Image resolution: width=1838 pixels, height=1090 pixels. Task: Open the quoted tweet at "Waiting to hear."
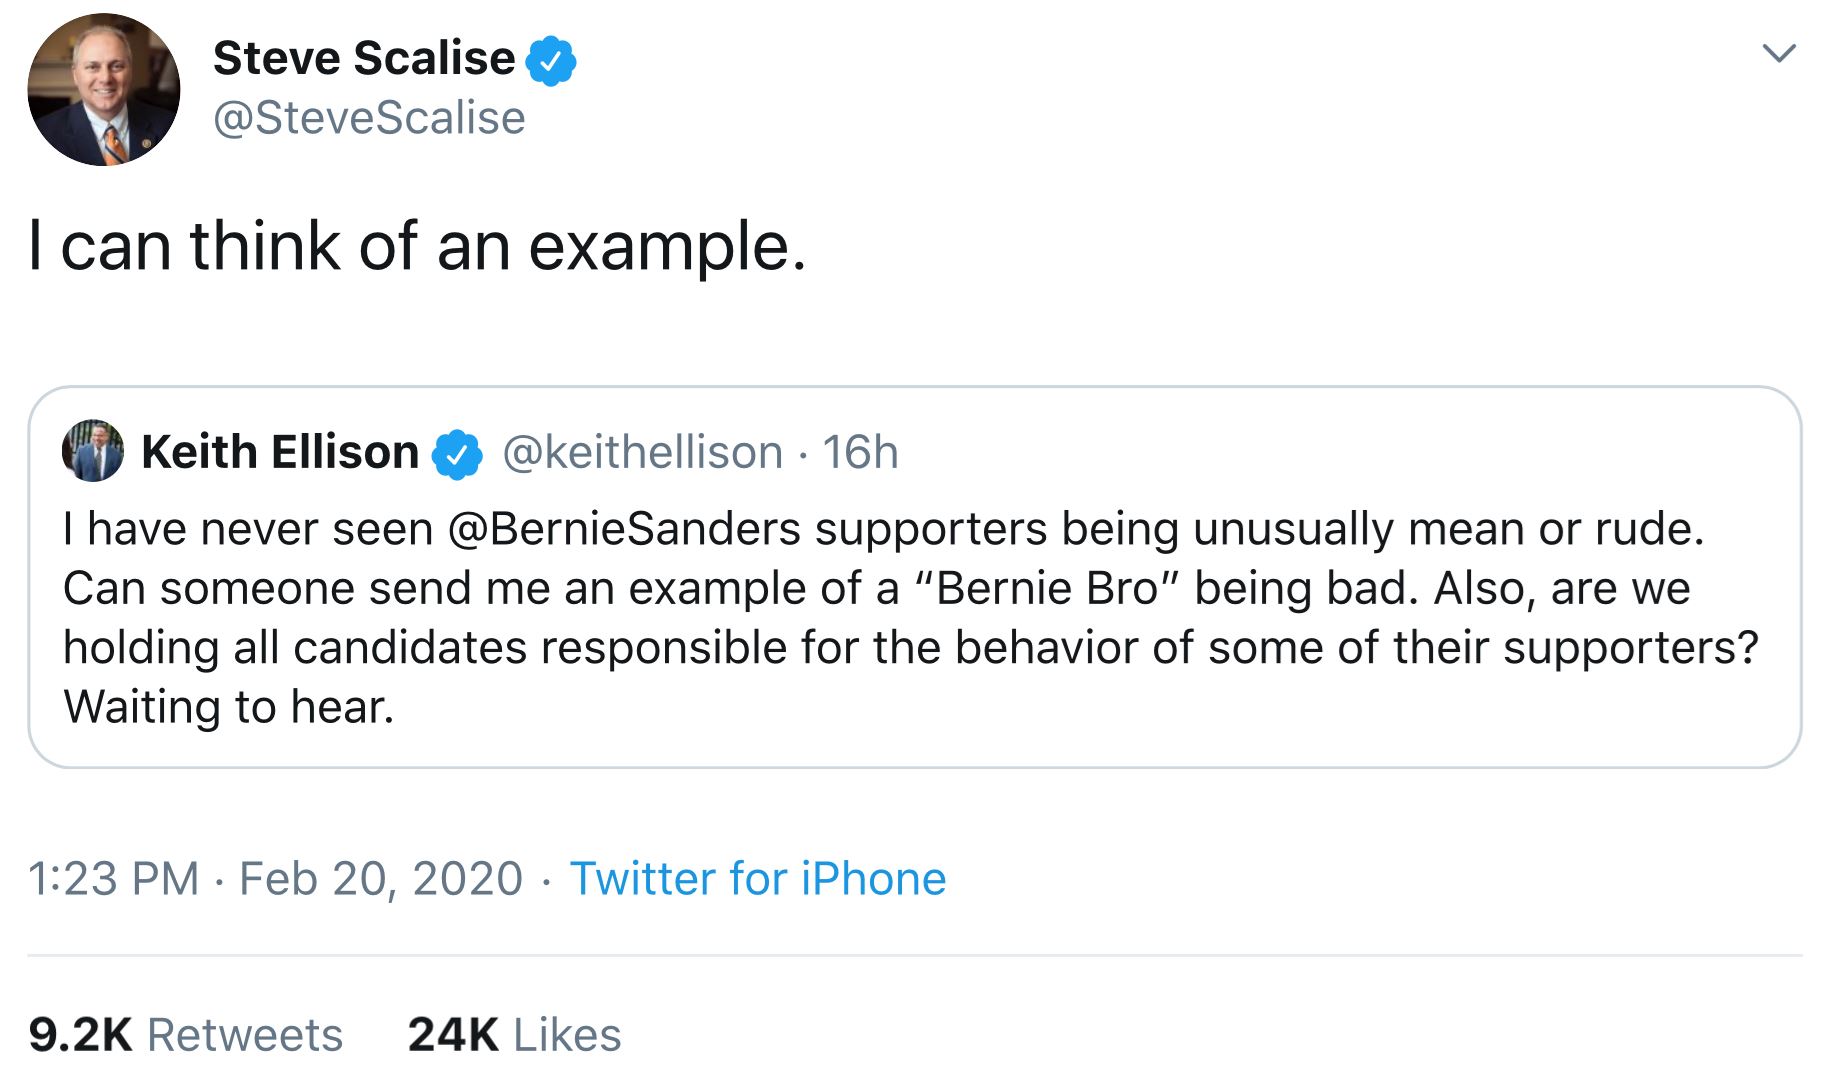pos(229,707)
